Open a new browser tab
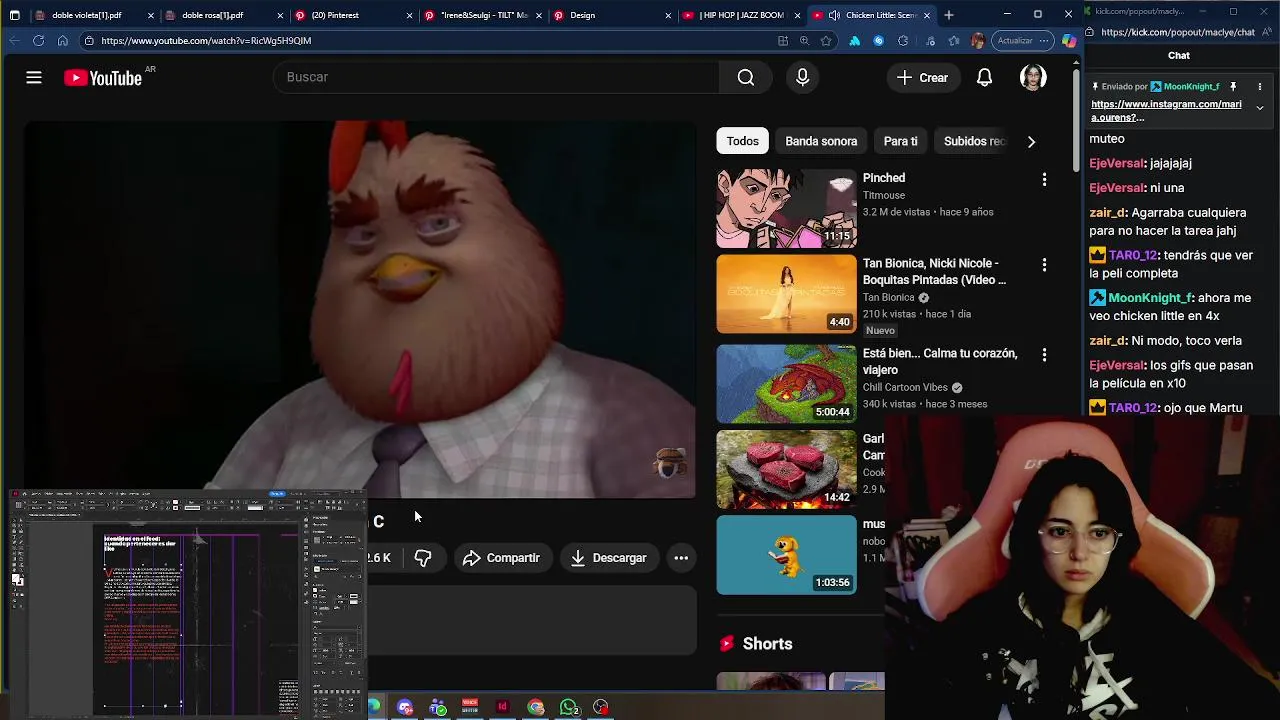Screen dimensions: 1280x720 (949, 15)
